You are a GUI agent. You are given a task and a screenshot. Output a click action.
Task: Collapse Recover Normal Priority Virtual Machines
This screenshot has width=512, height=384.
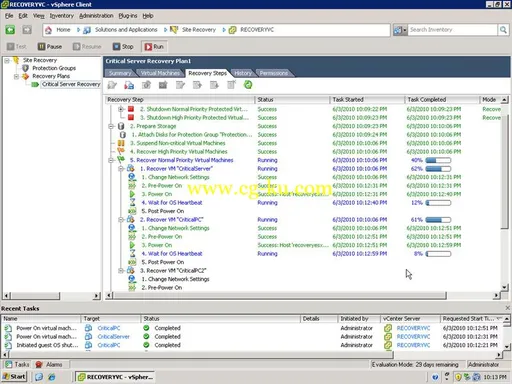[111, 160]
